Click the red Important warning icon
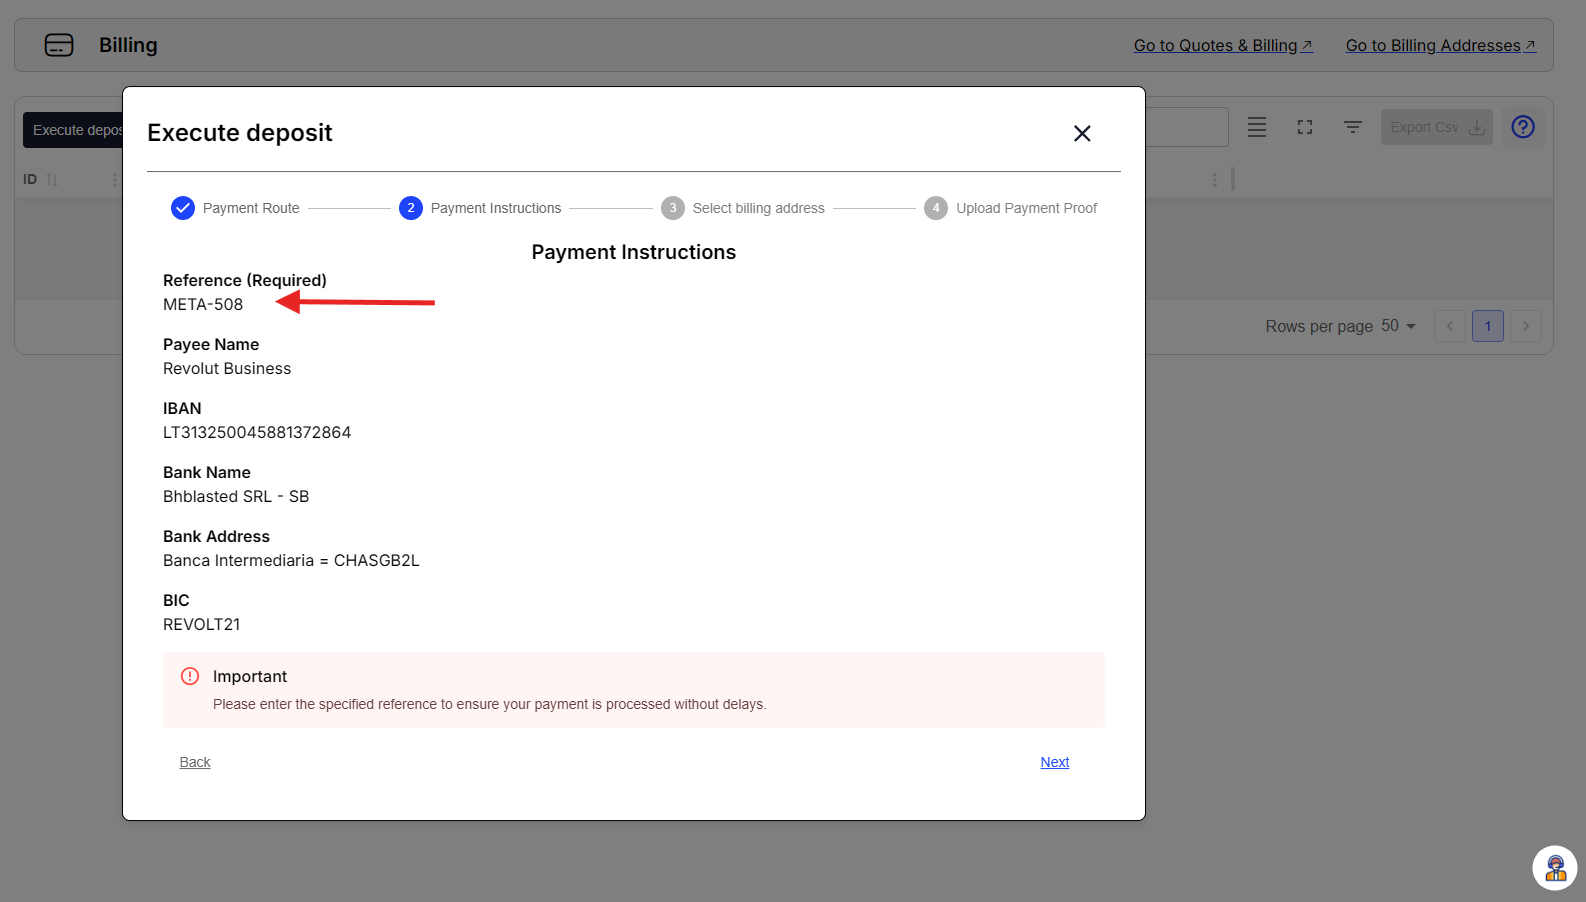The height and width of the screenshot is (902, 1586). (x=190, y=676)
